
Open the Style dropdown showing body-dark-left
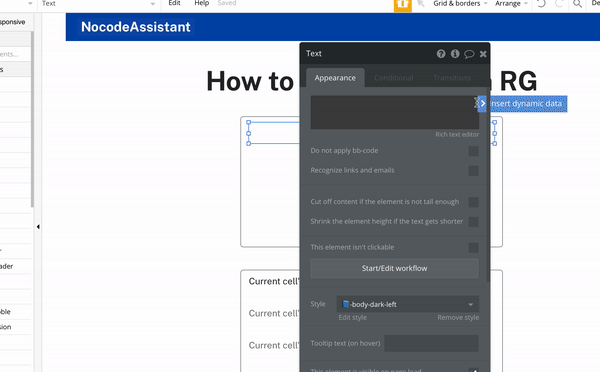408,304
